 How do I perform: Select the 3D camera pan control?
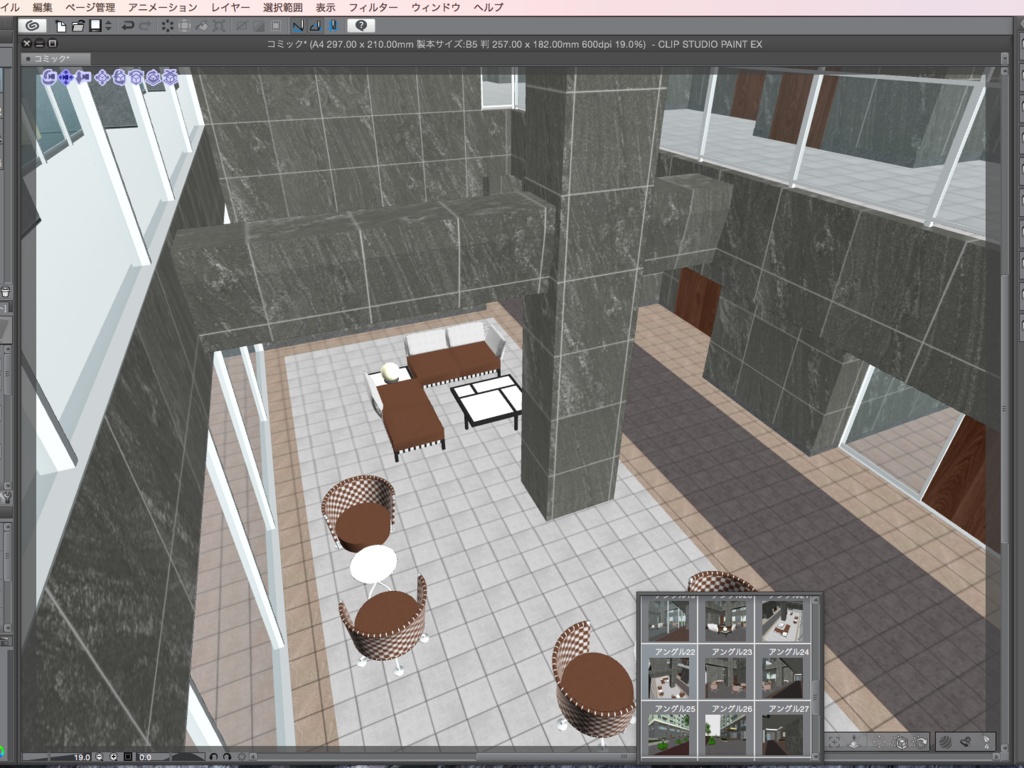tap(65, 77)
